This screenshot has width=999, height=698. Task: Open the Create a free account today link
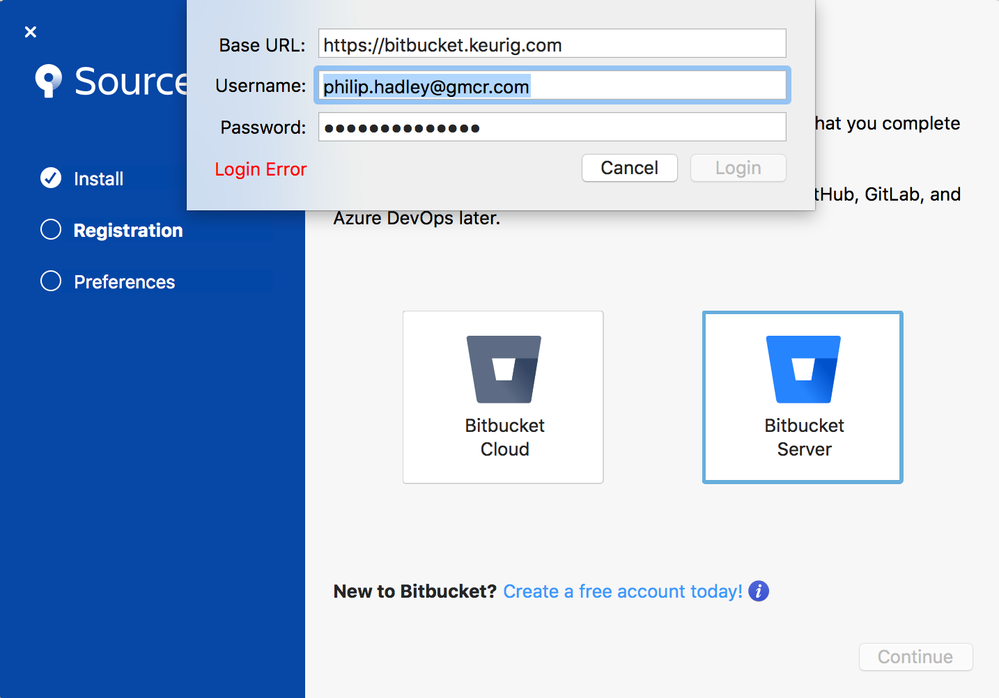[622, 592]
